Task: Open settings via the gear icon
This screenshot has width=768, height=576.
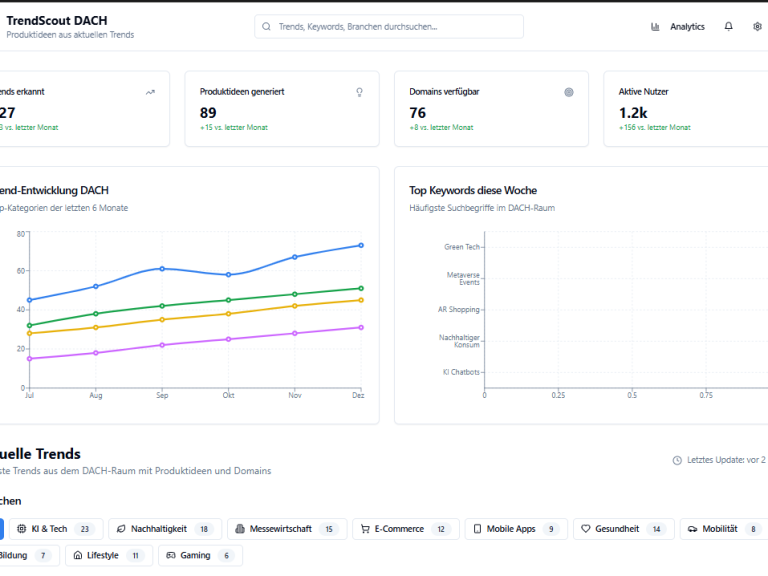Action: coord(757,27)
